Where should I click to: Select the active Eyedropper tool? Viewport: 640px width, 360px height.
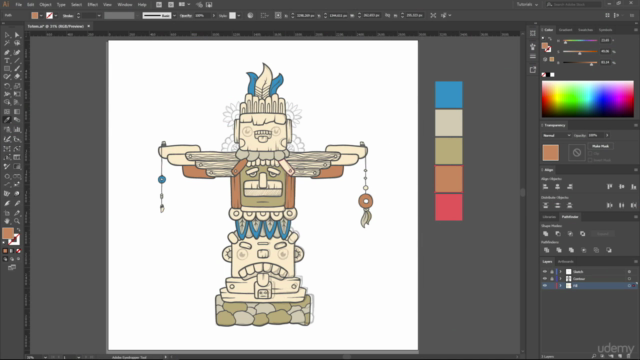coord(7,120)
